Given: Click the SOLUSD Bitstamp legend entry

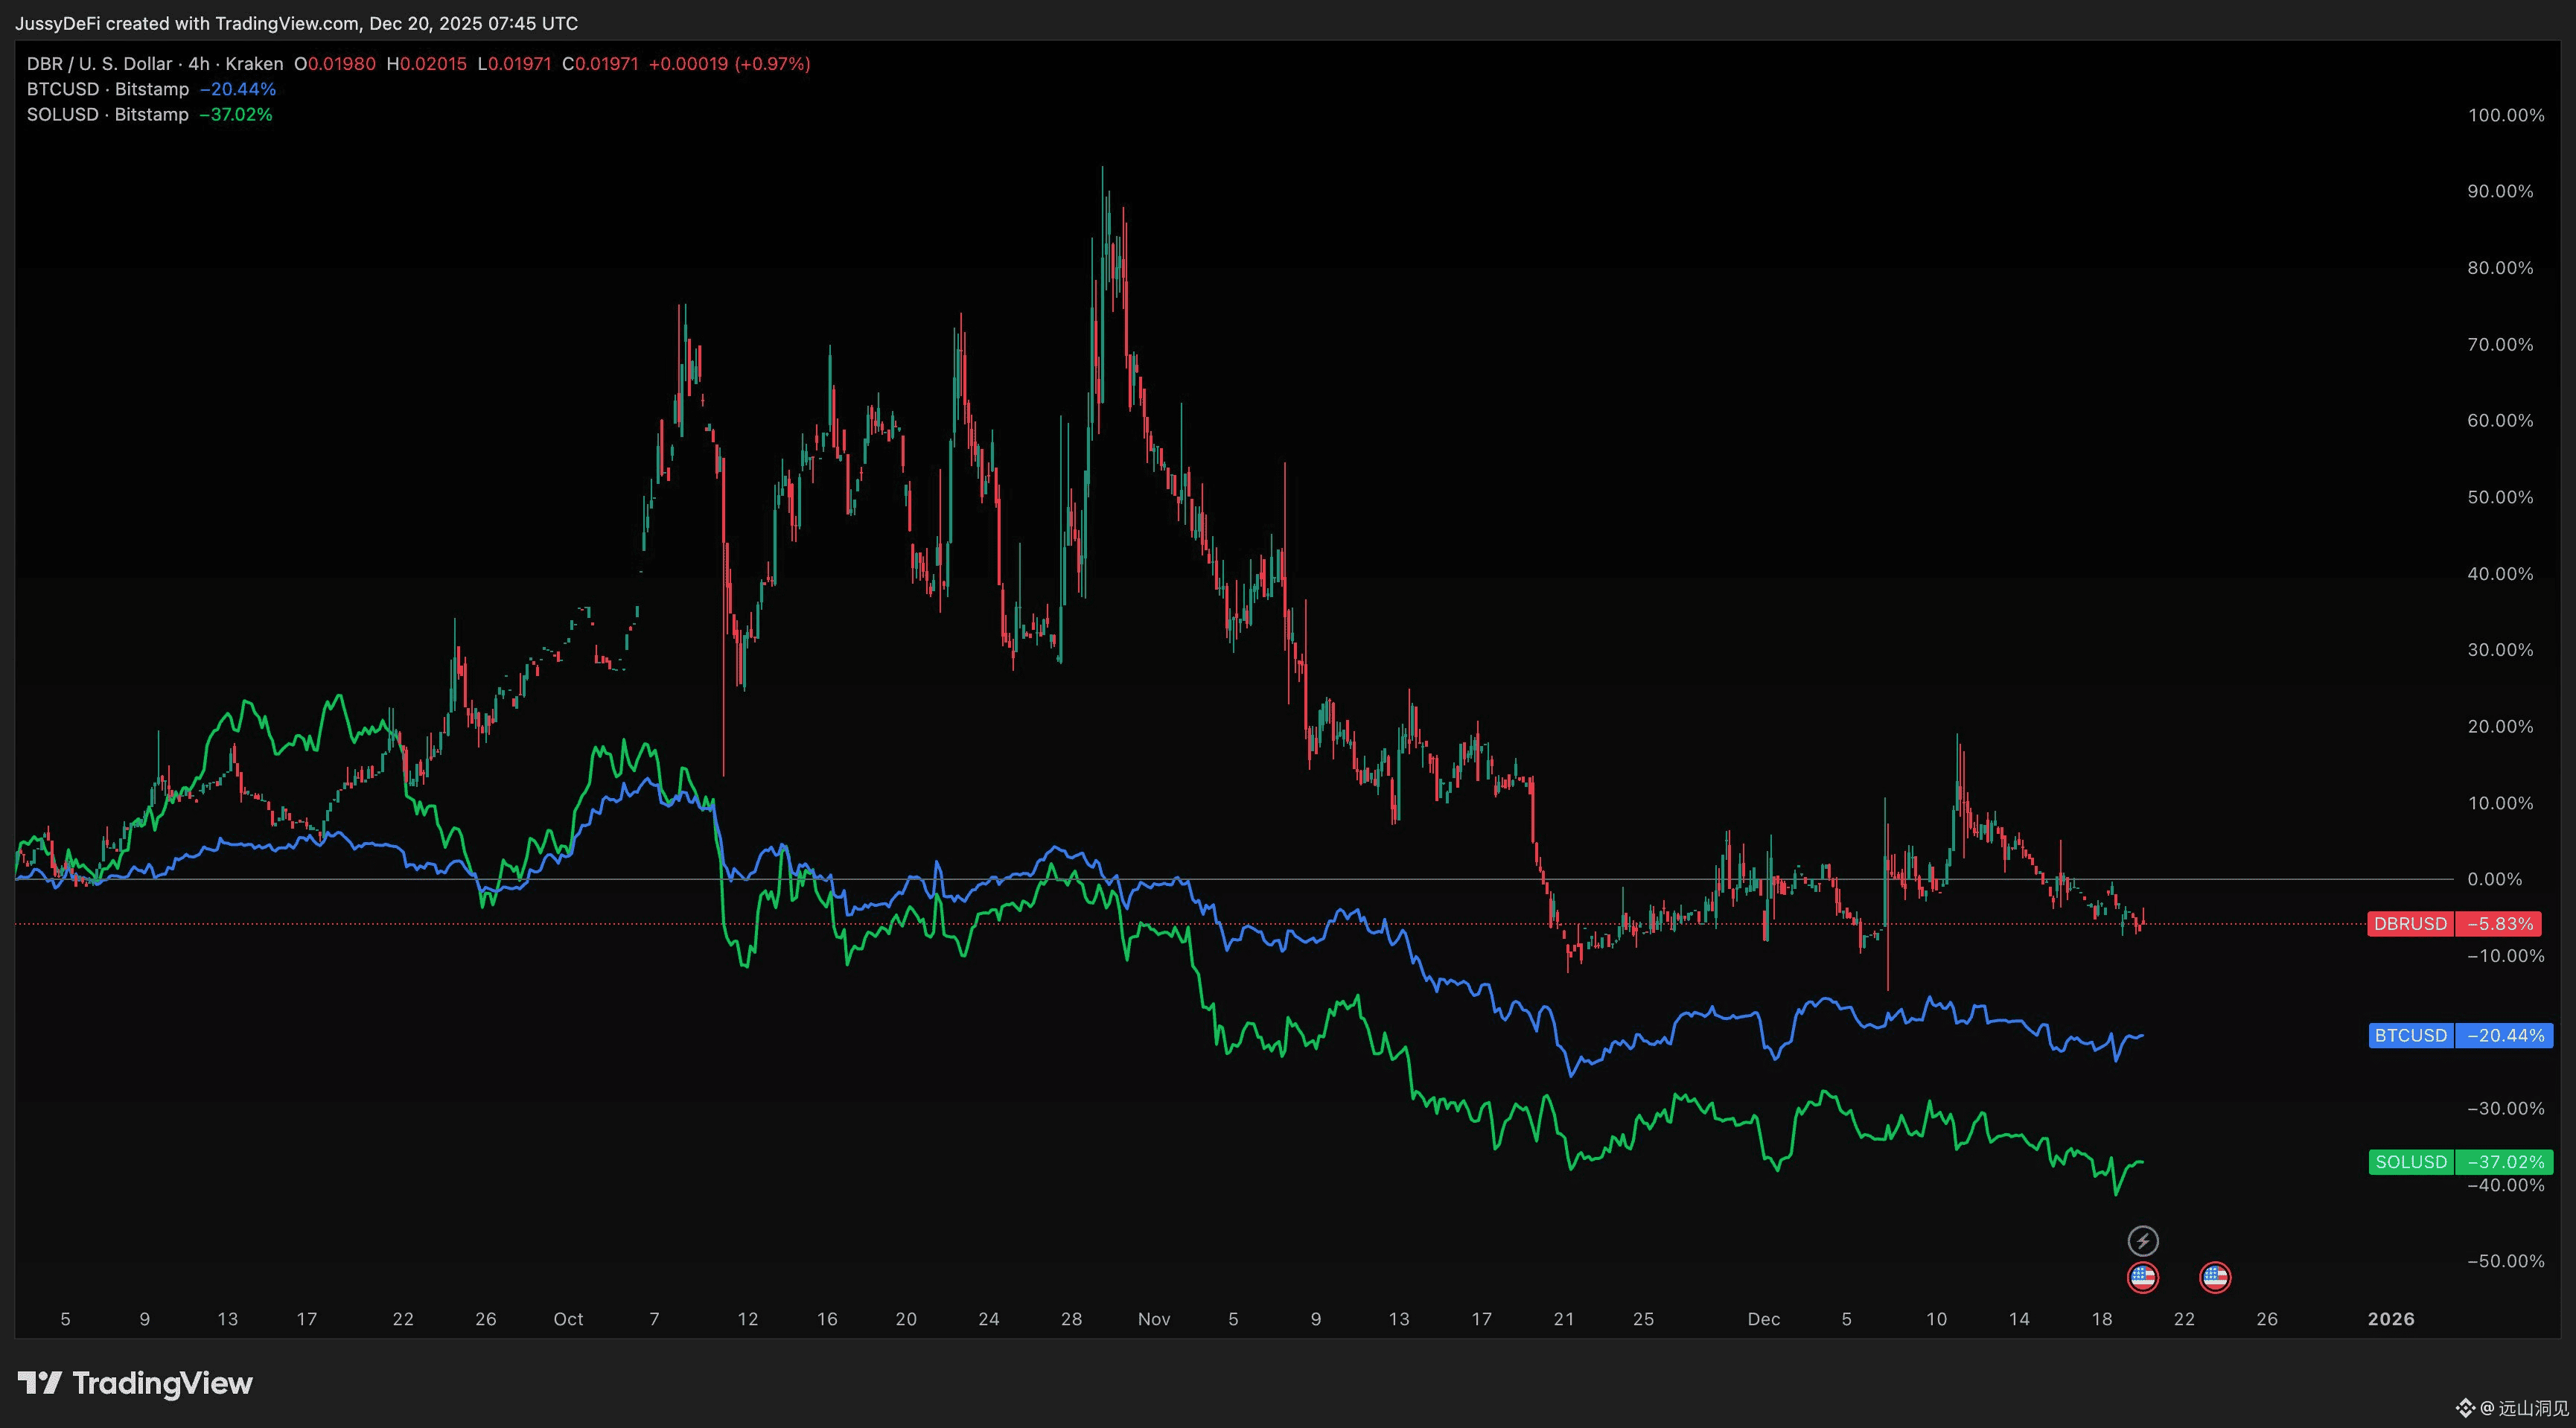Looking at the screenshot, I should coord(107,114).
